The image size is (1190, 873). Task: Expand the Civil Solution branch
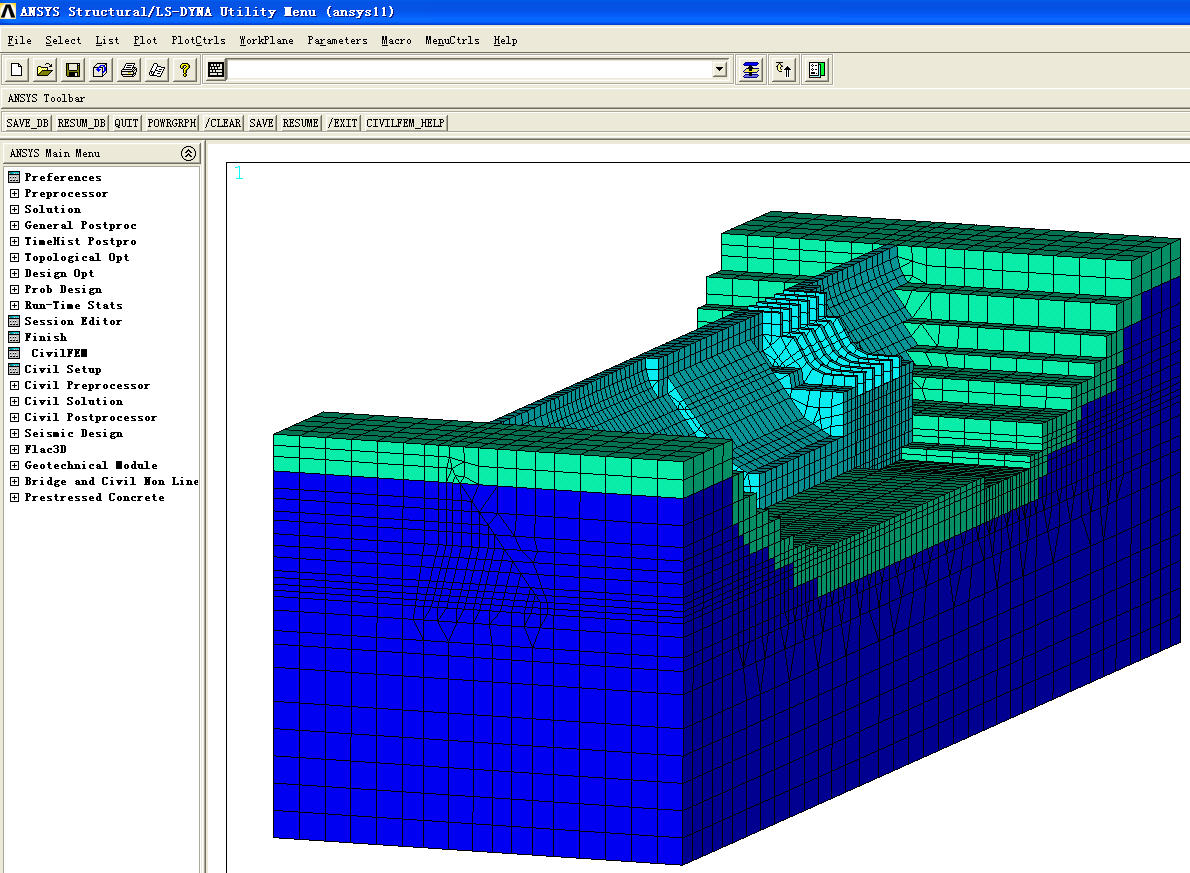tap(14, 402)
